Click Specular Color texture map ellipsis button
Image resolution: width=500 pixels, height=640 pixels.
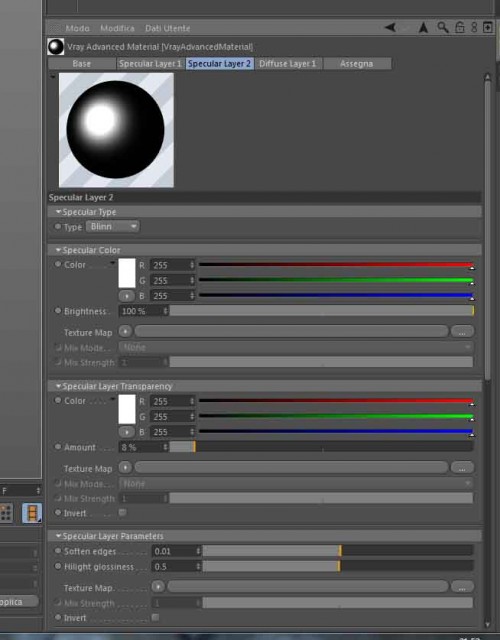[x=462, y=331]
